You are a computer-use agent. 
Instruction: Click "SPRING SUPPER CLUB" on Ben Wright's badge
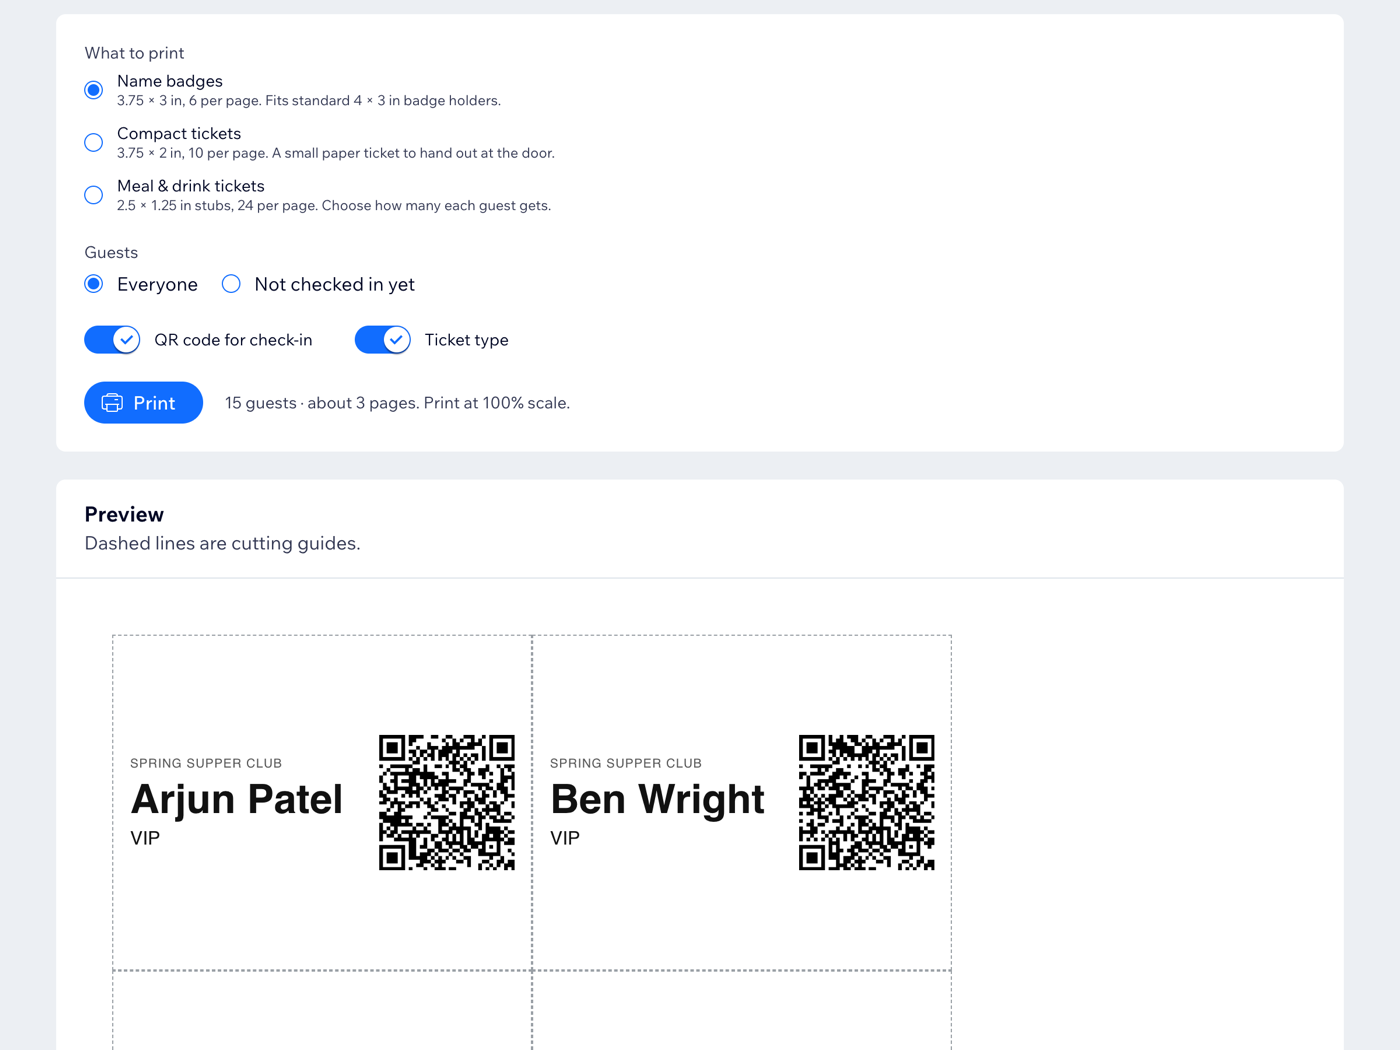coord(626,763)
